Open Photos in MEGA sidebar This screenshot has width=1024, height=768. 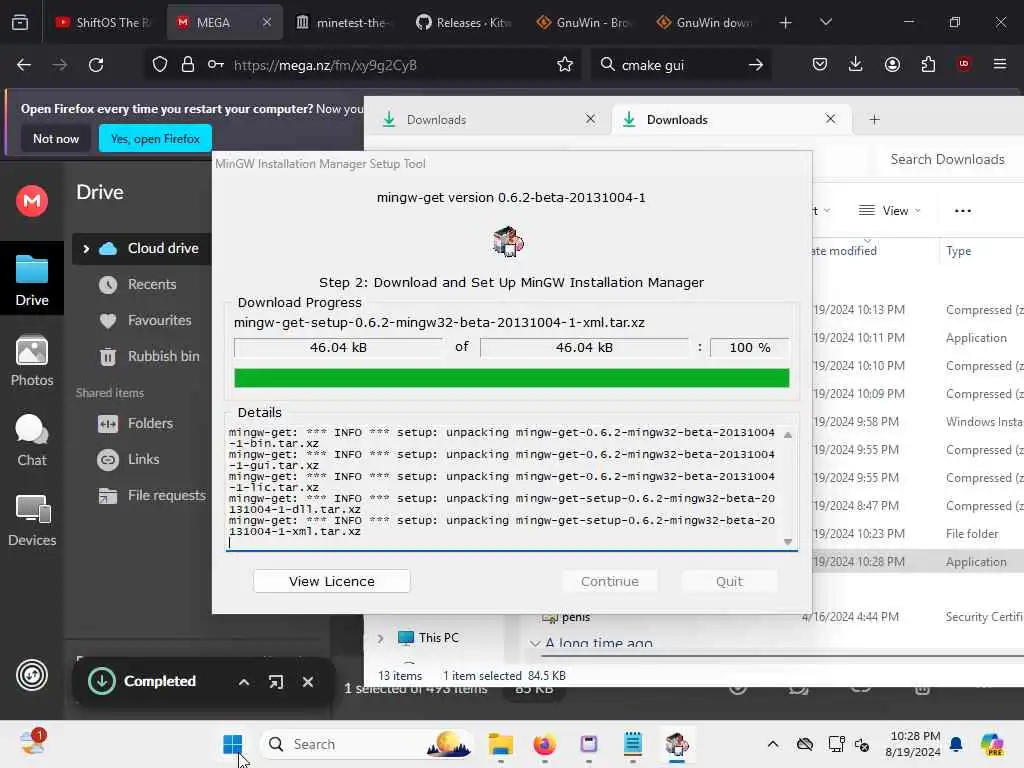pos(32,360)
